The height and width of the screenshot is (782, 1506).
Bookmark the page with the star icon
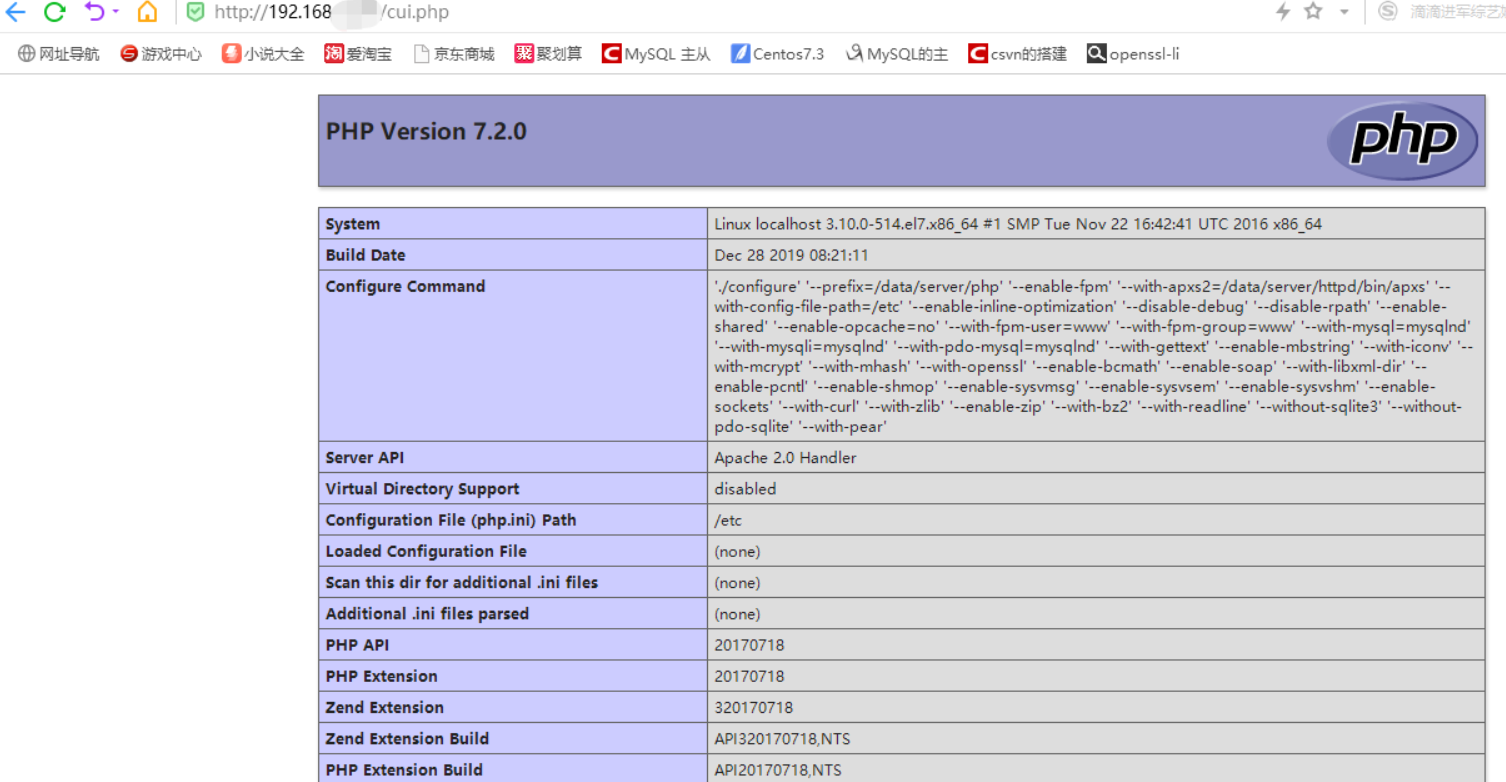(1314, 11)
